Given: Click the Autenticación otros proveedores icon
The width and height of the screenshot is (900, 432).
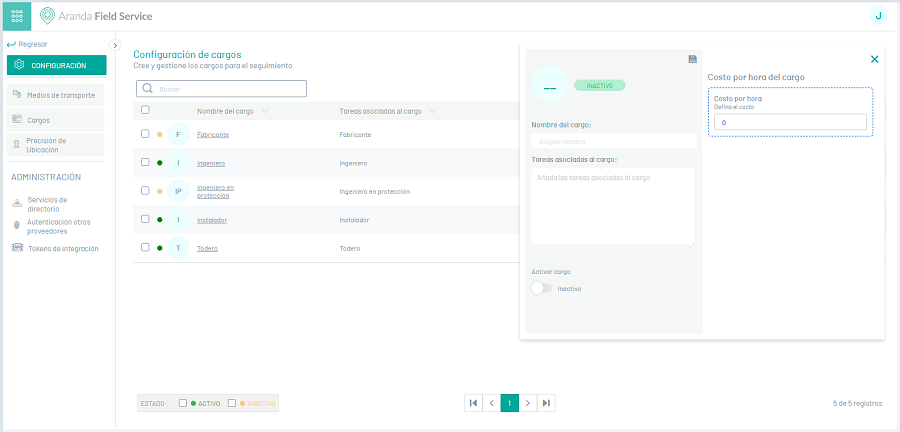Looking at the screenshot, I should pyautogui.click(x=17, y=227).
